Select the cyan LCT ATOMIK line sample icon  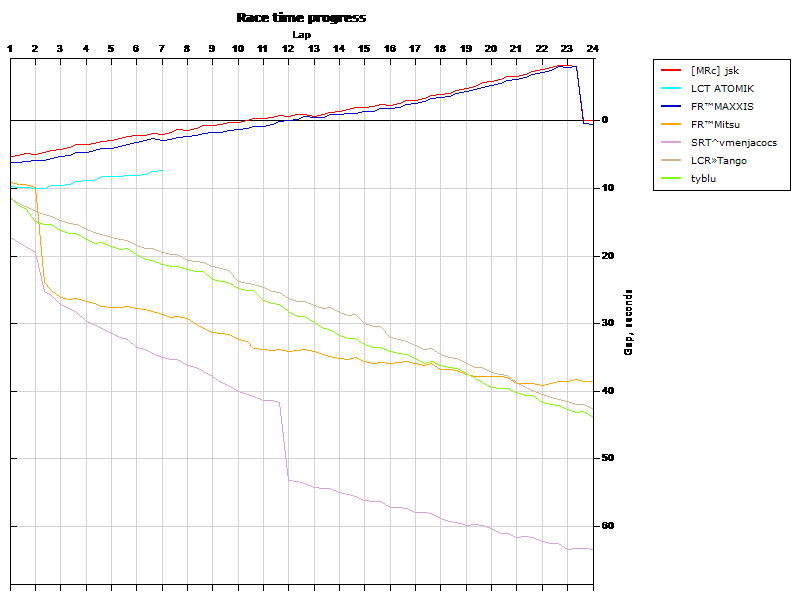[669, 88]
